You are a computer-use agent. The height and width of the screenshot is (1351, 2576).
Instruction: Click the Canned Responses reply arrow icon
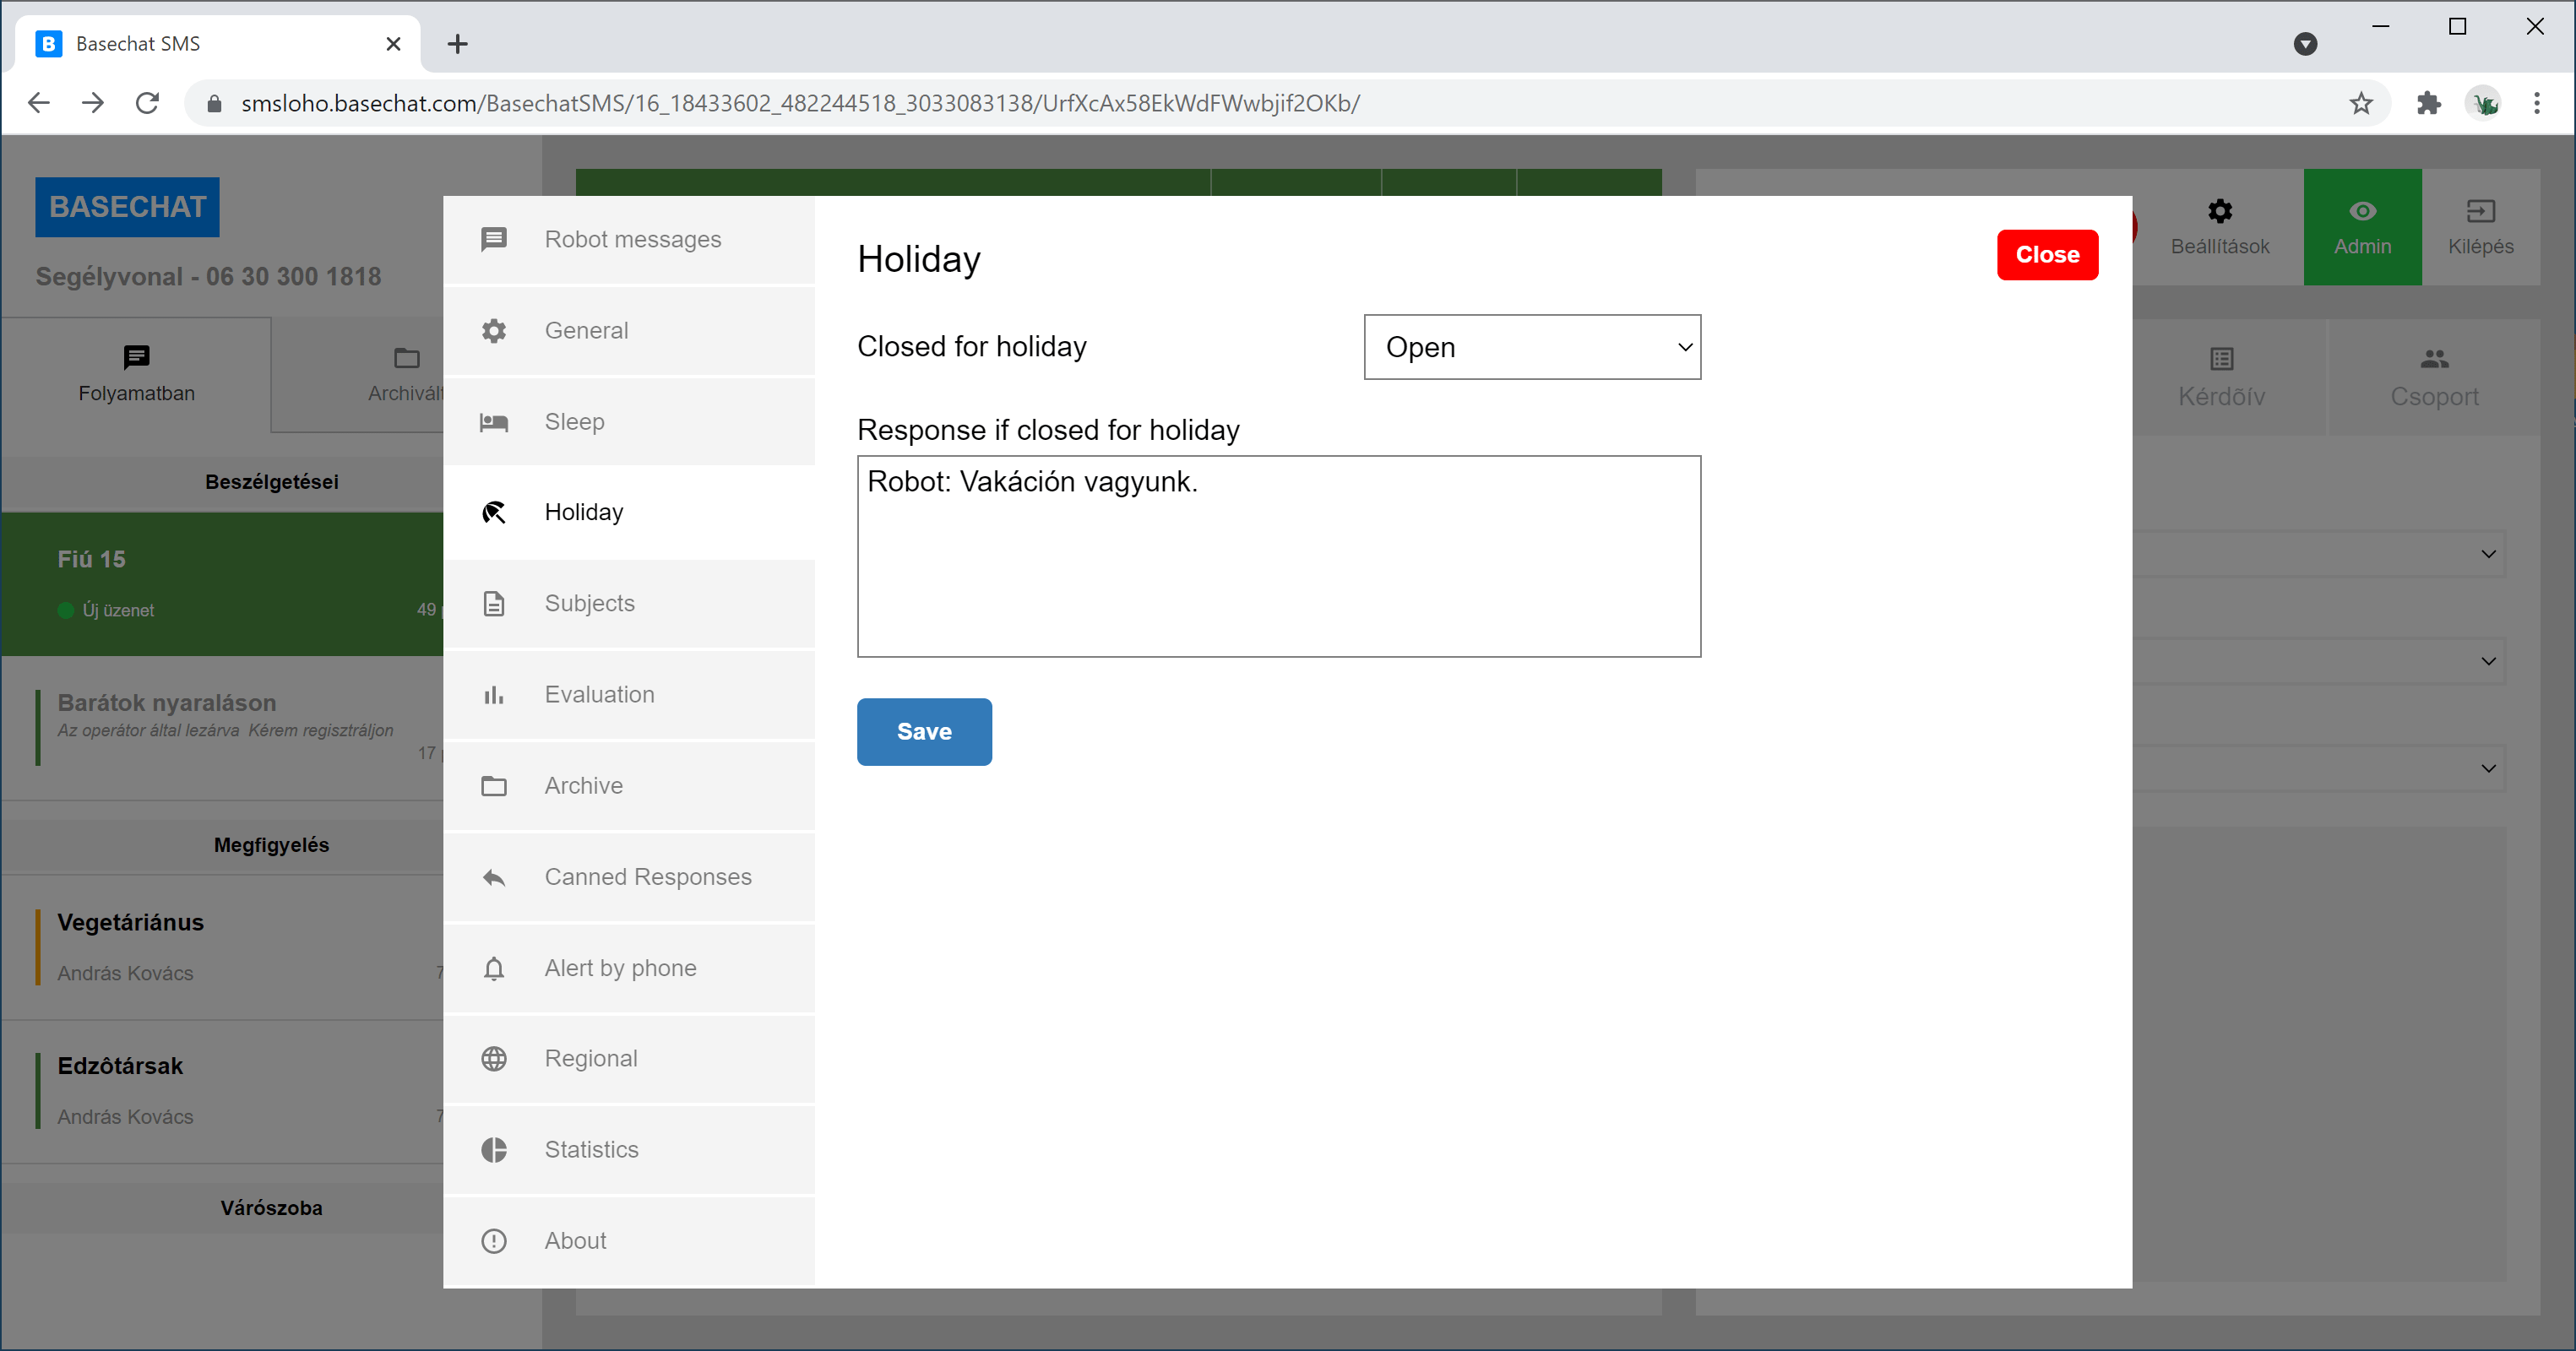pos(494,877)
